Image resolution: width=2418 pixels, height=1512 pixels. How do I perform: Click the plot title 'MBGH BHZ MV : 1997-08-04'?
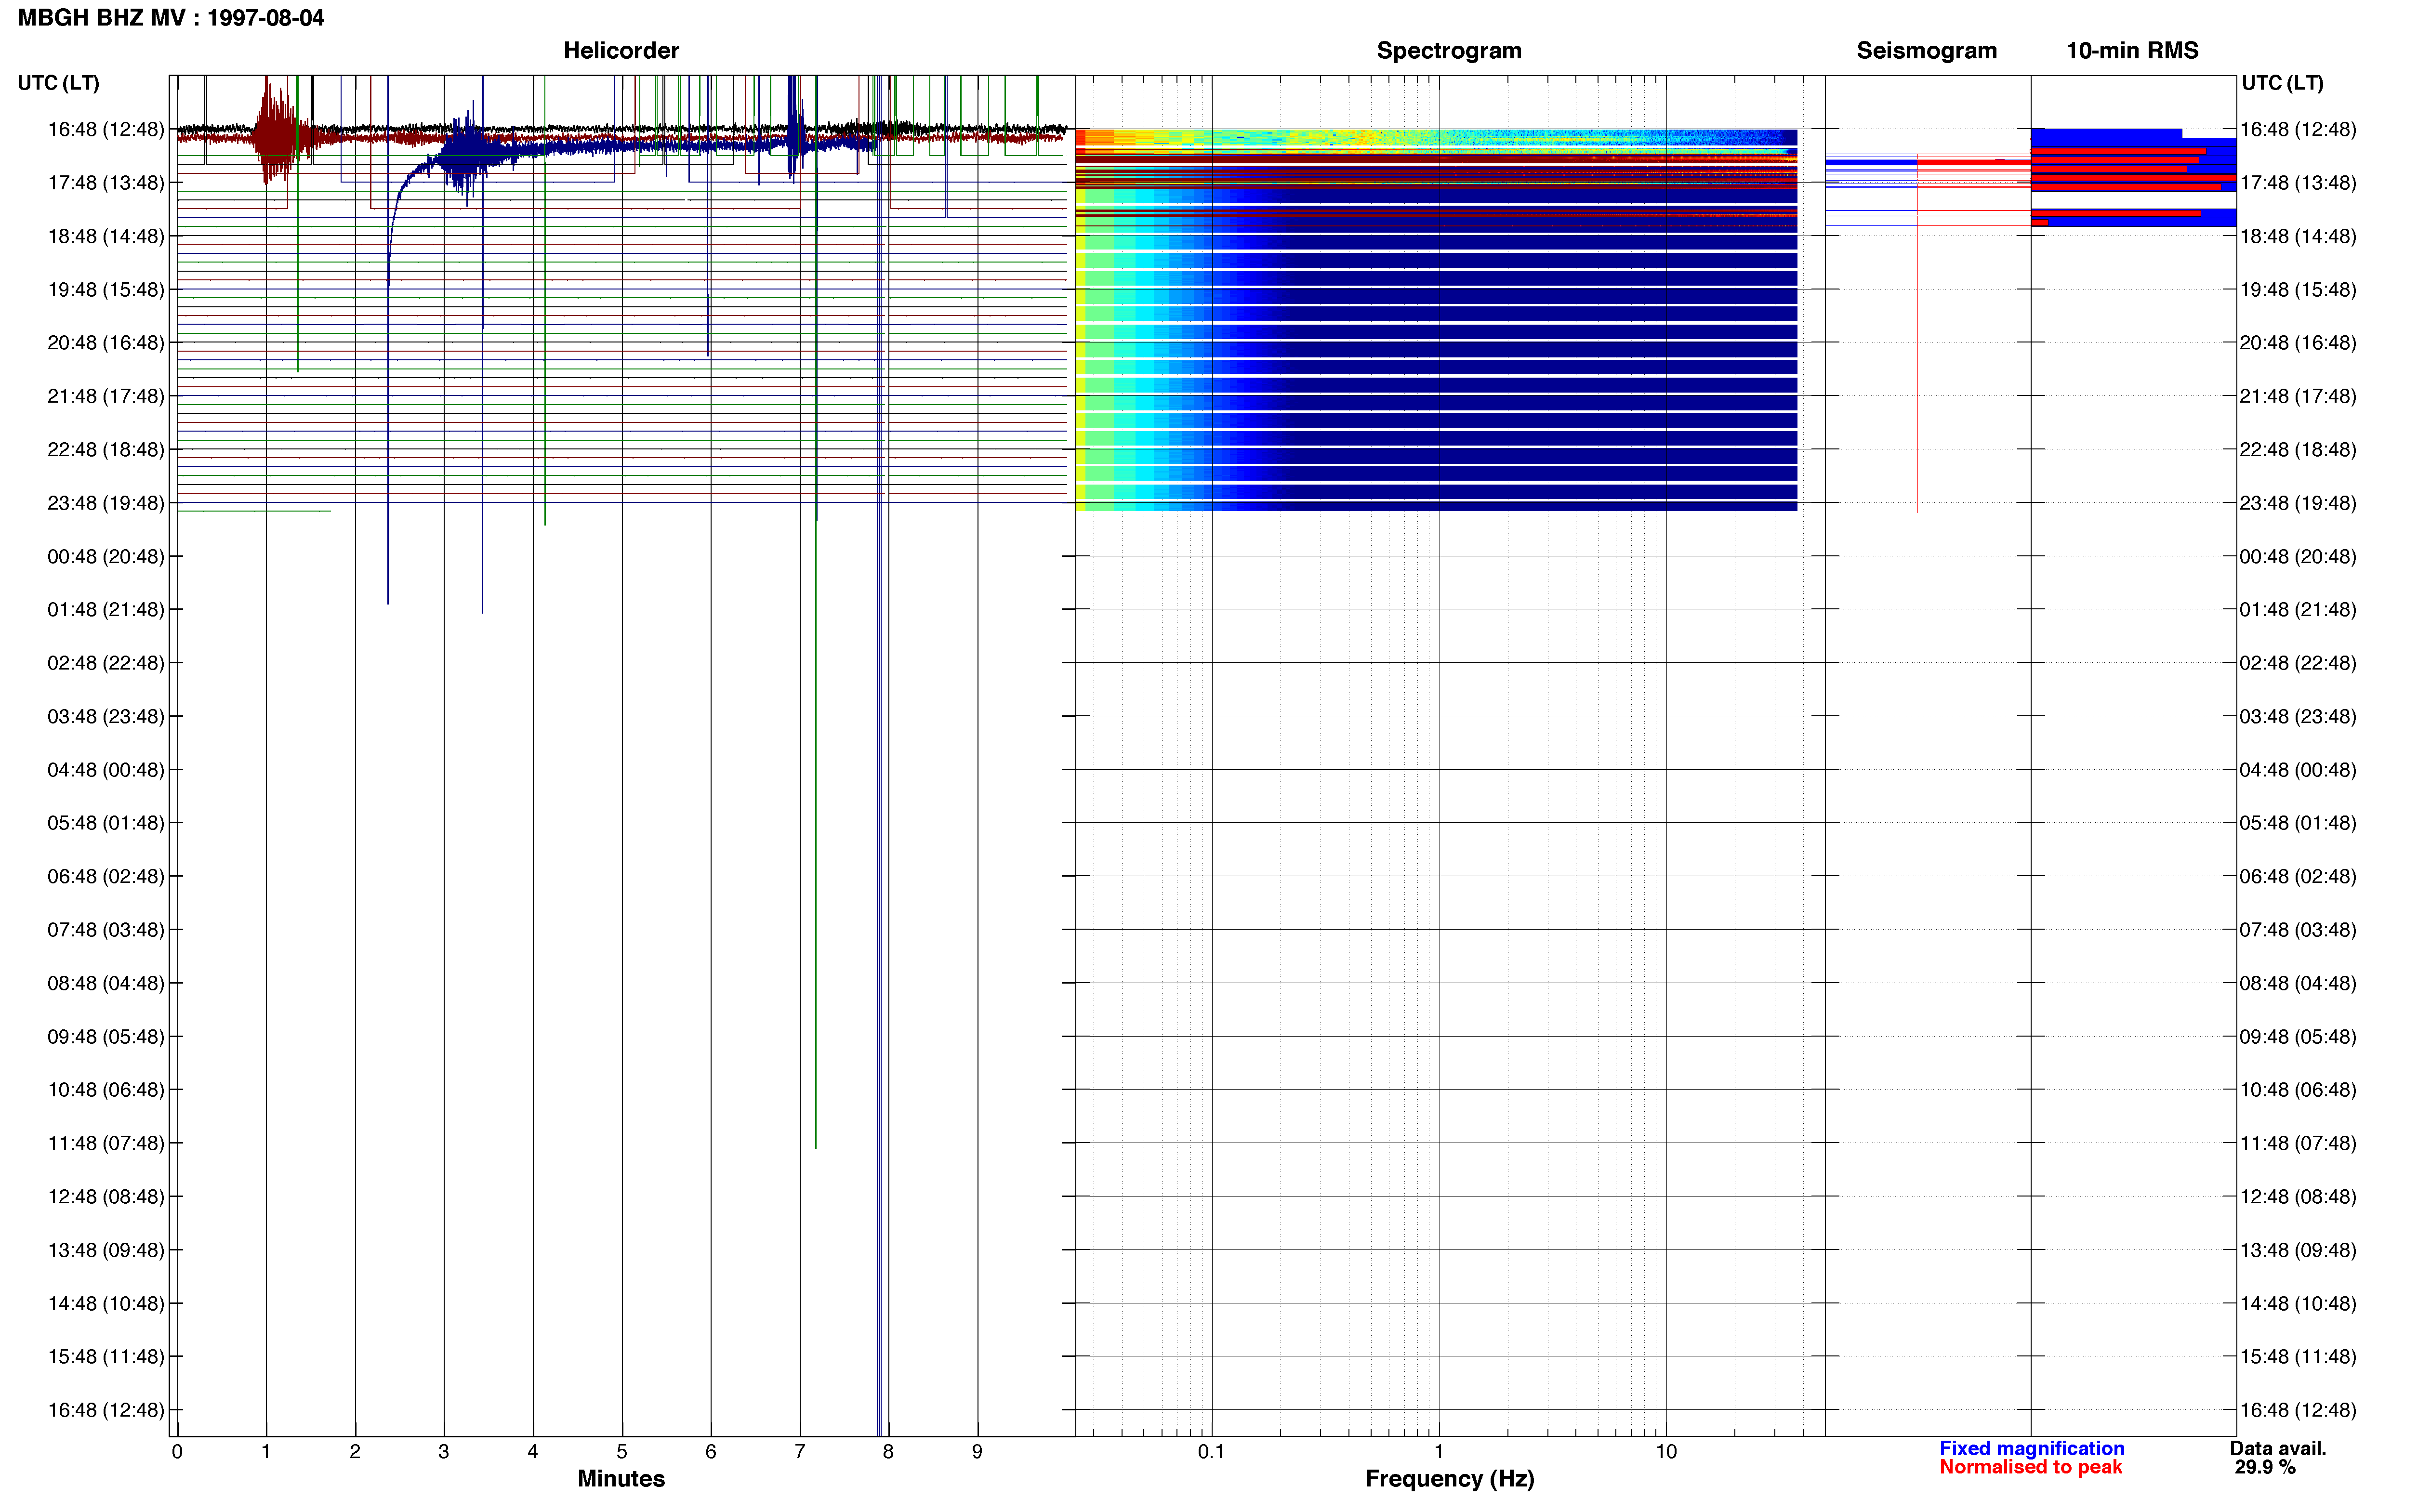[x=171, y=18]
